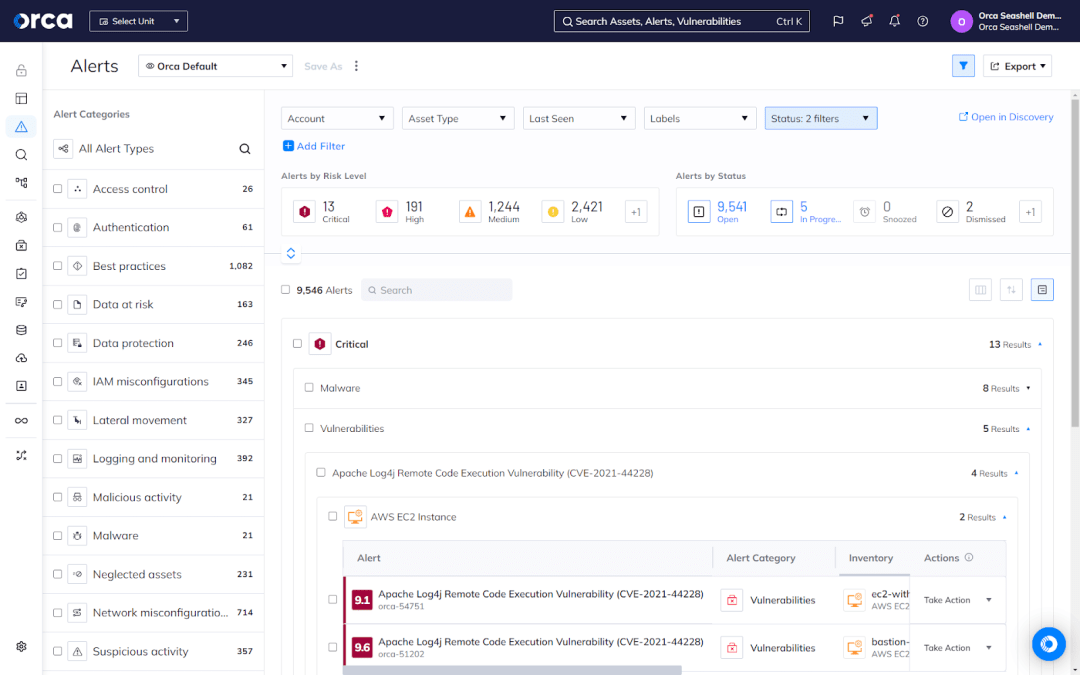
Task: Open the Labels filter dropdown
Action: [700, 118]
